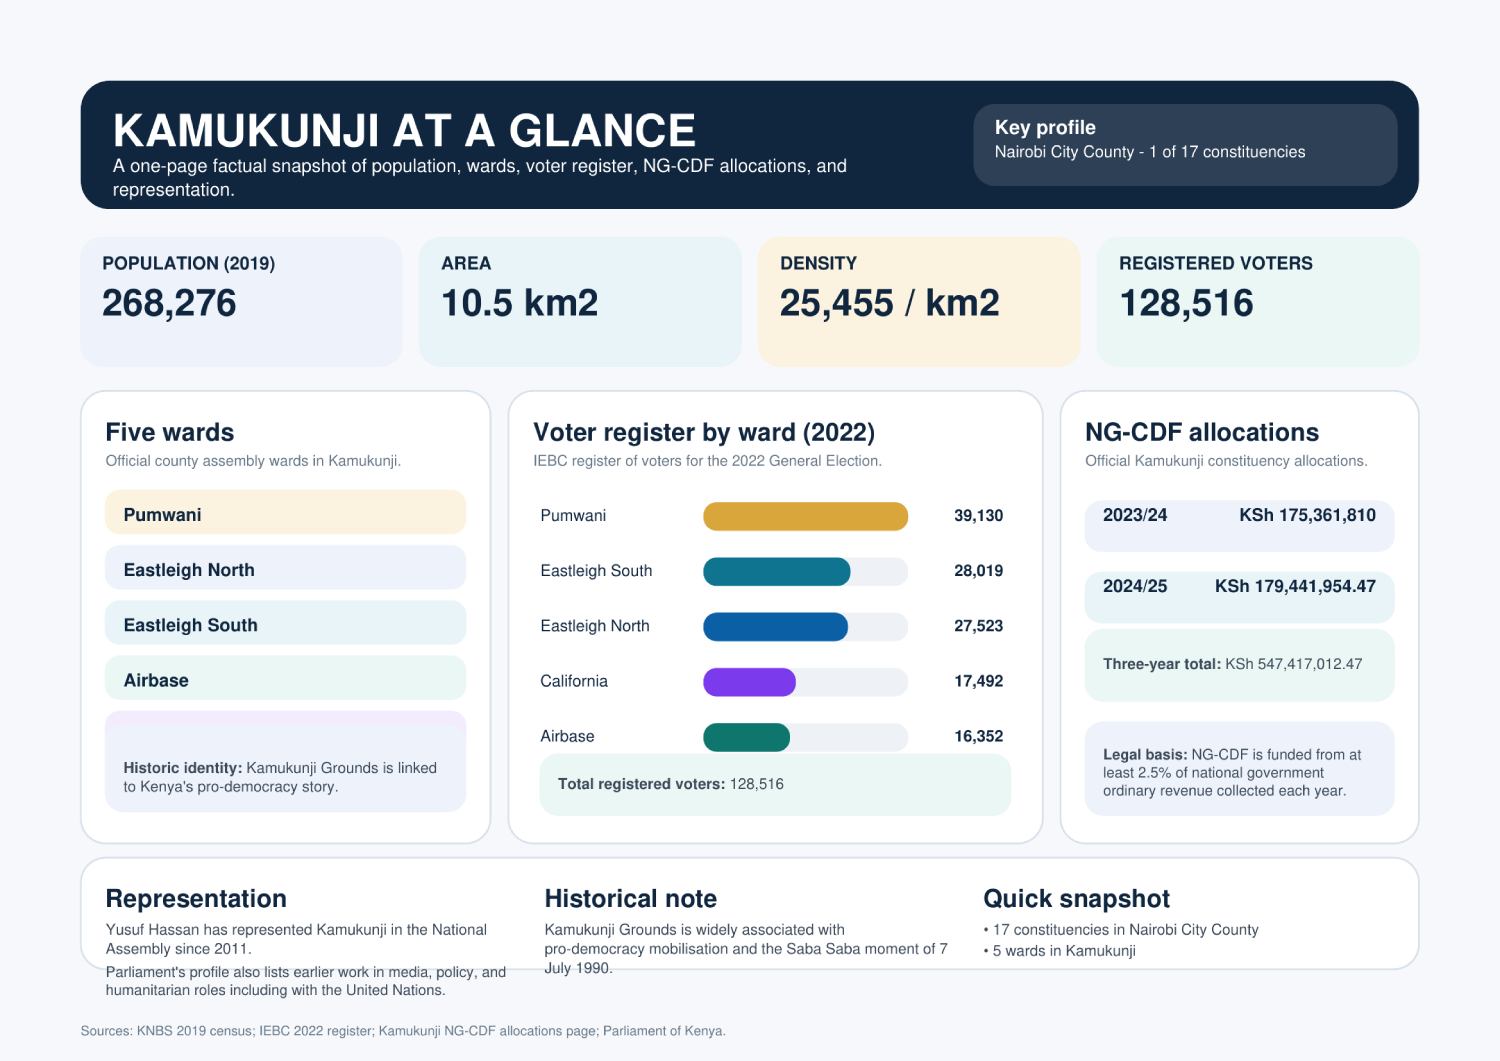Click the Airbase ward entry
This screenshot has width=1500, height=1061.
coord(285,679)
